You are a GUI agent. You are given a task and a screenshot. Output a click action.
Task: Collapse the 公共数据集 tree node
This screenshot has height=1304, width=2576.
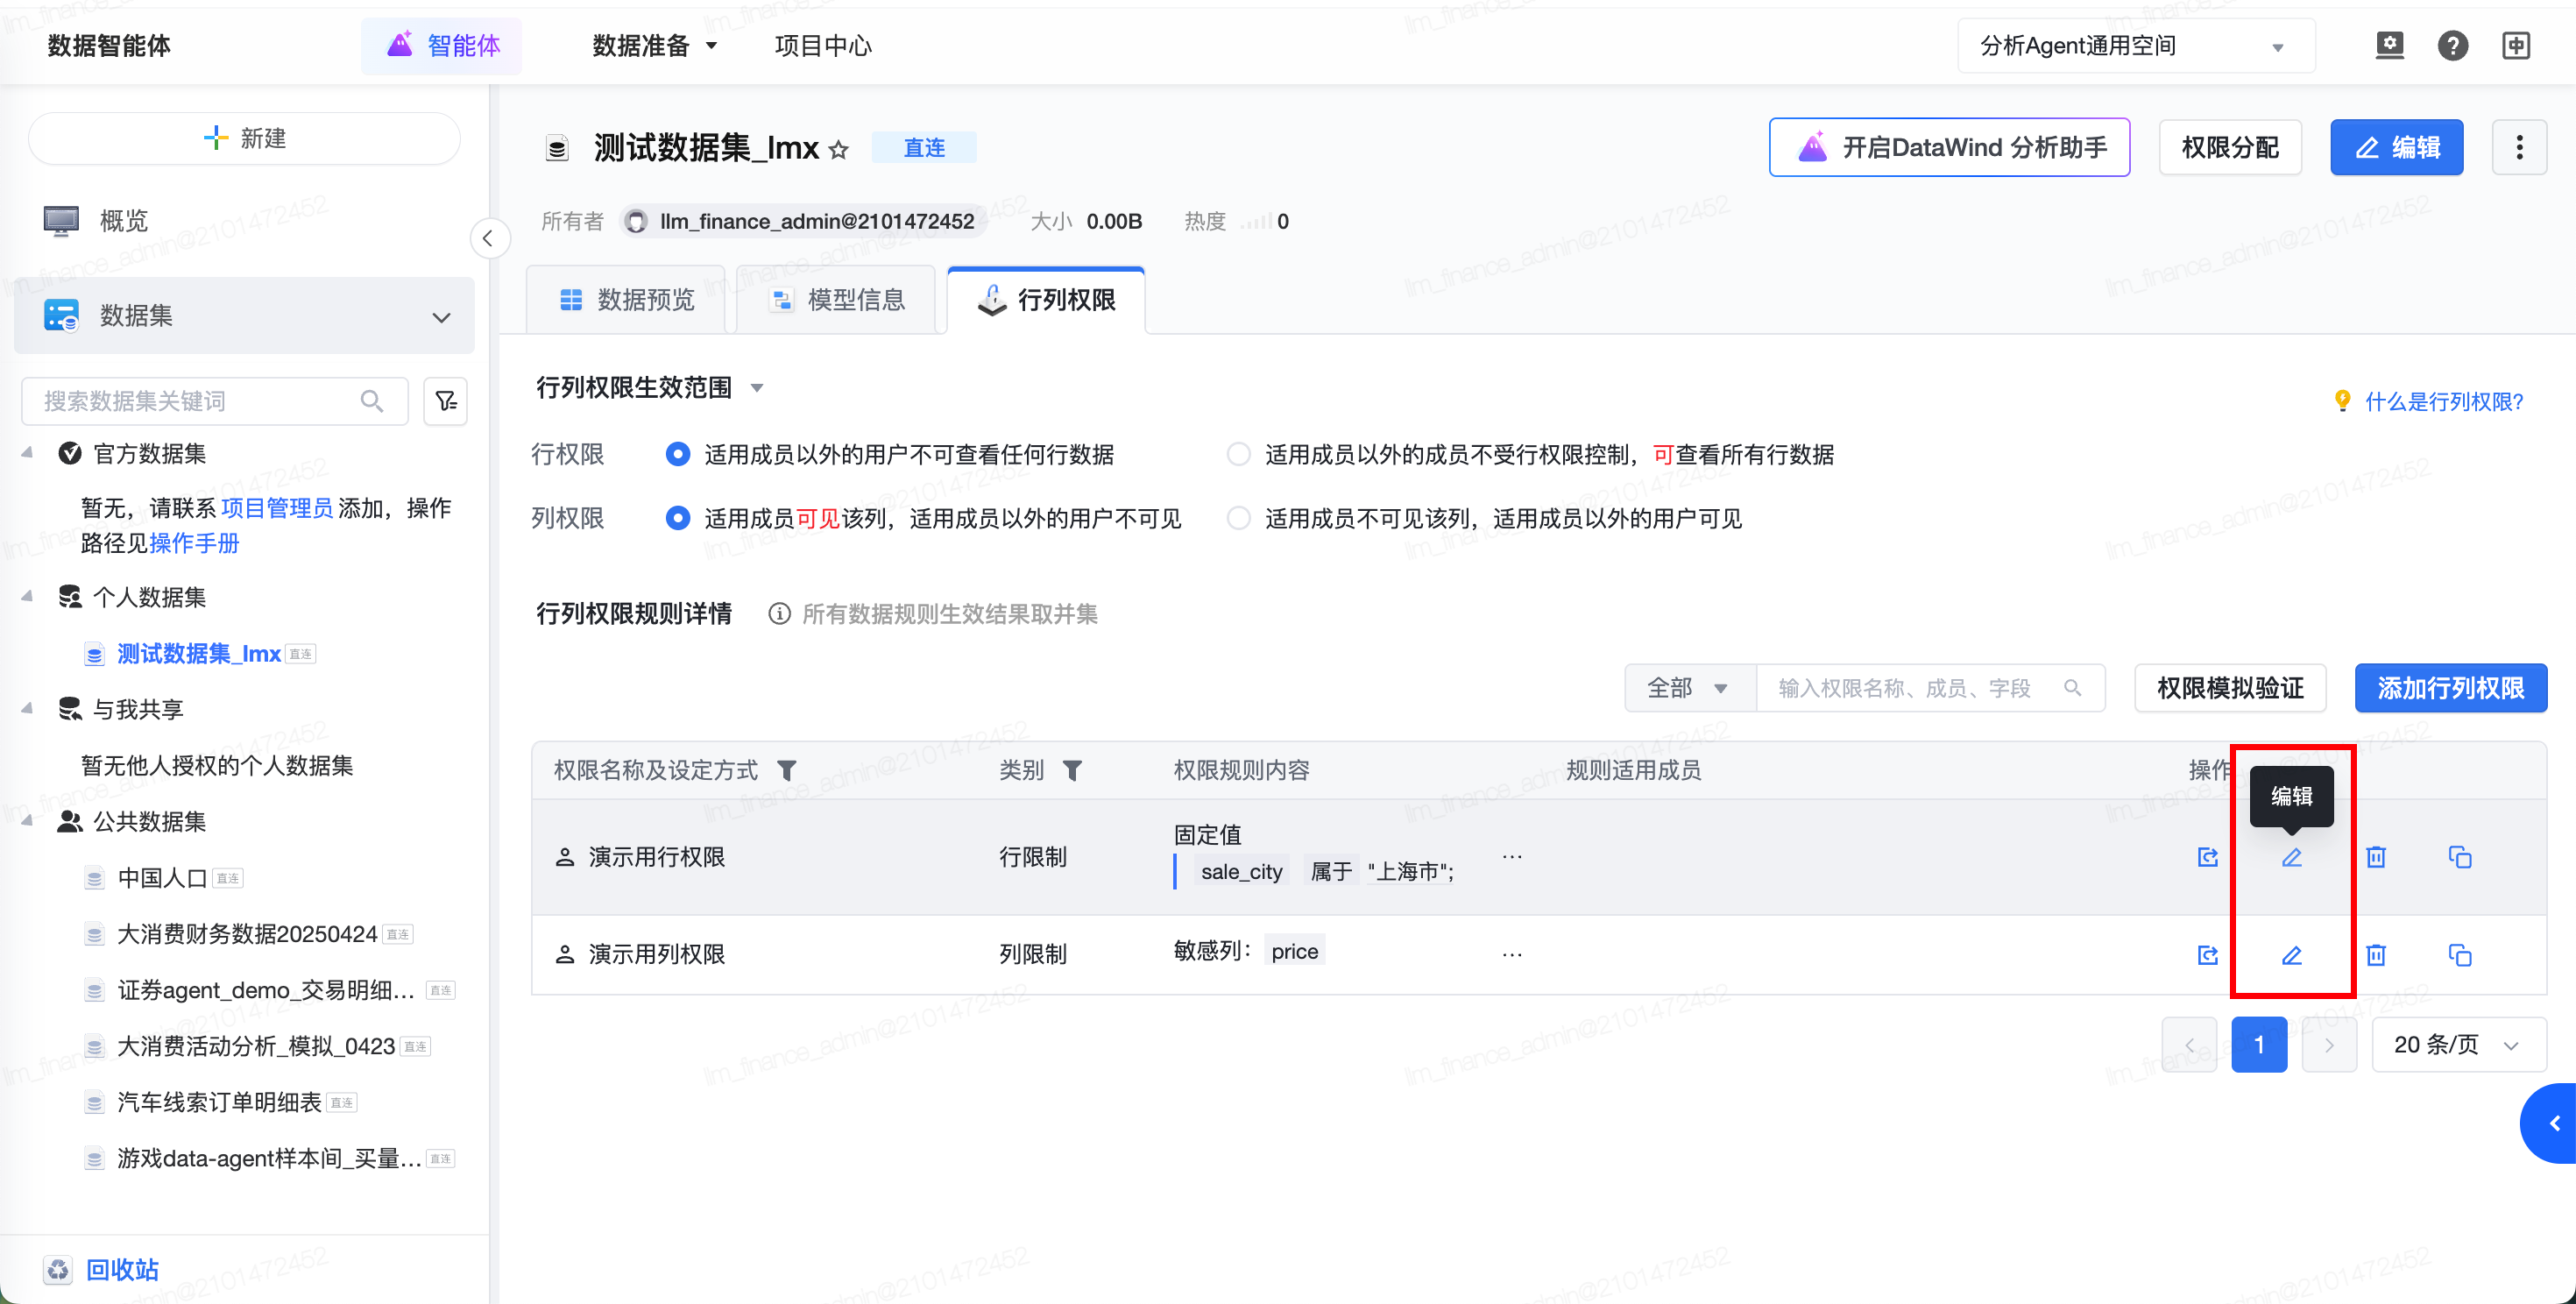coord(27,821)
